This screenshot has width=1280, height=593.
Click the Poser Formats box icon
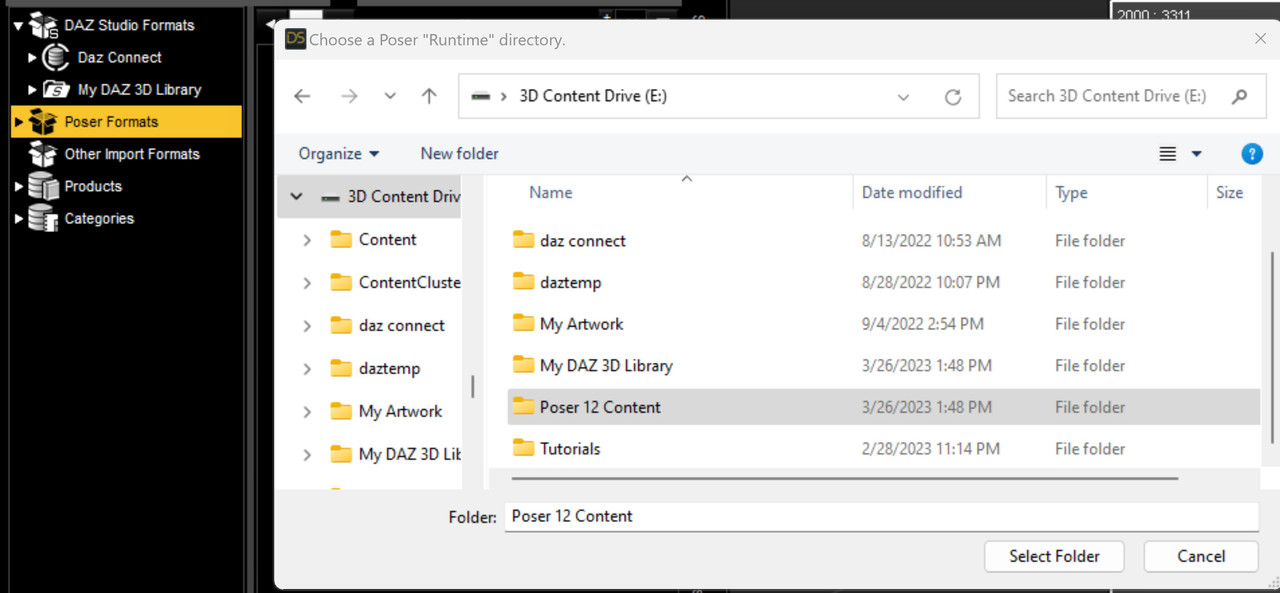[x=43, y=122]
